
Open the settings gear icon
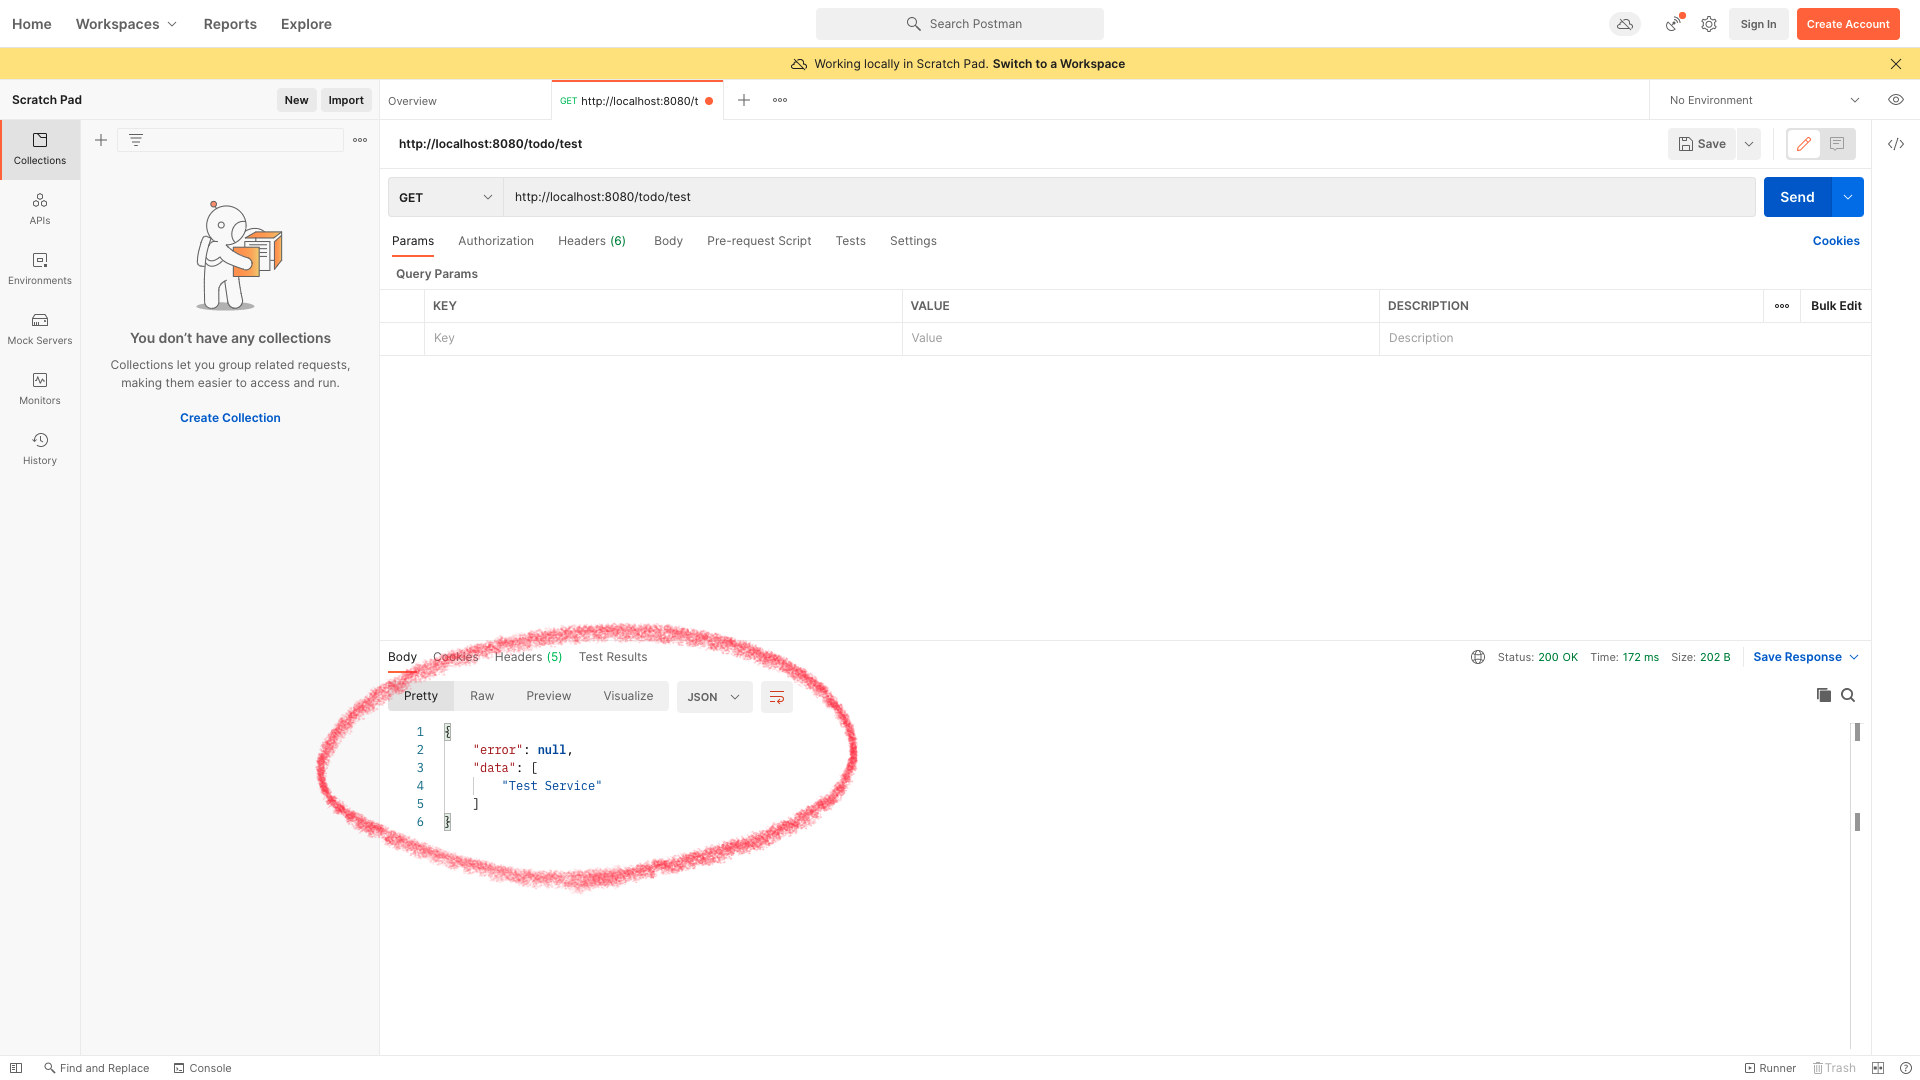click(x=1709, y=24)
